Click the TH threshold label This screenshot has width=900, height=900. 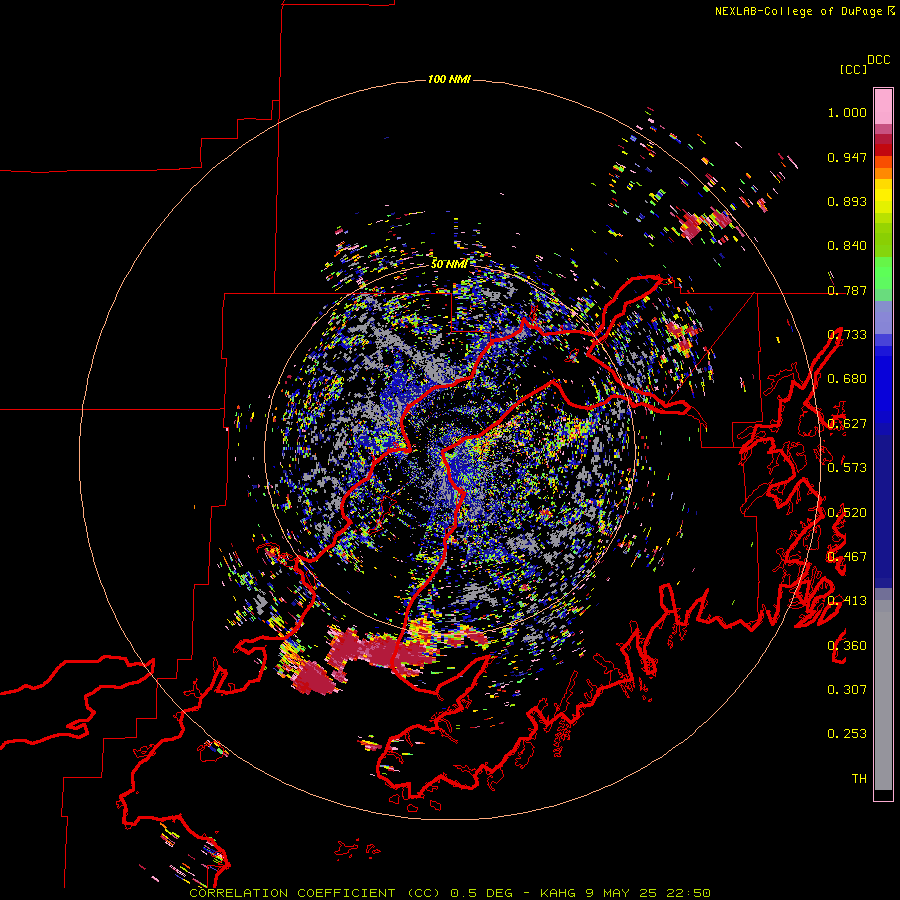pyautogui.click(x=859, y=779)
